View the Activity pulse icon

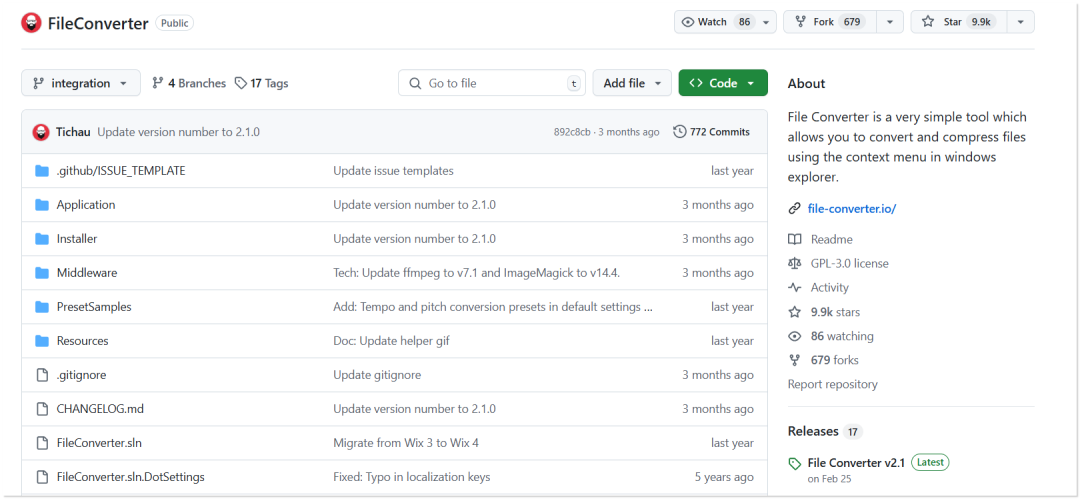pyautogui.click(x=795, y=288)
